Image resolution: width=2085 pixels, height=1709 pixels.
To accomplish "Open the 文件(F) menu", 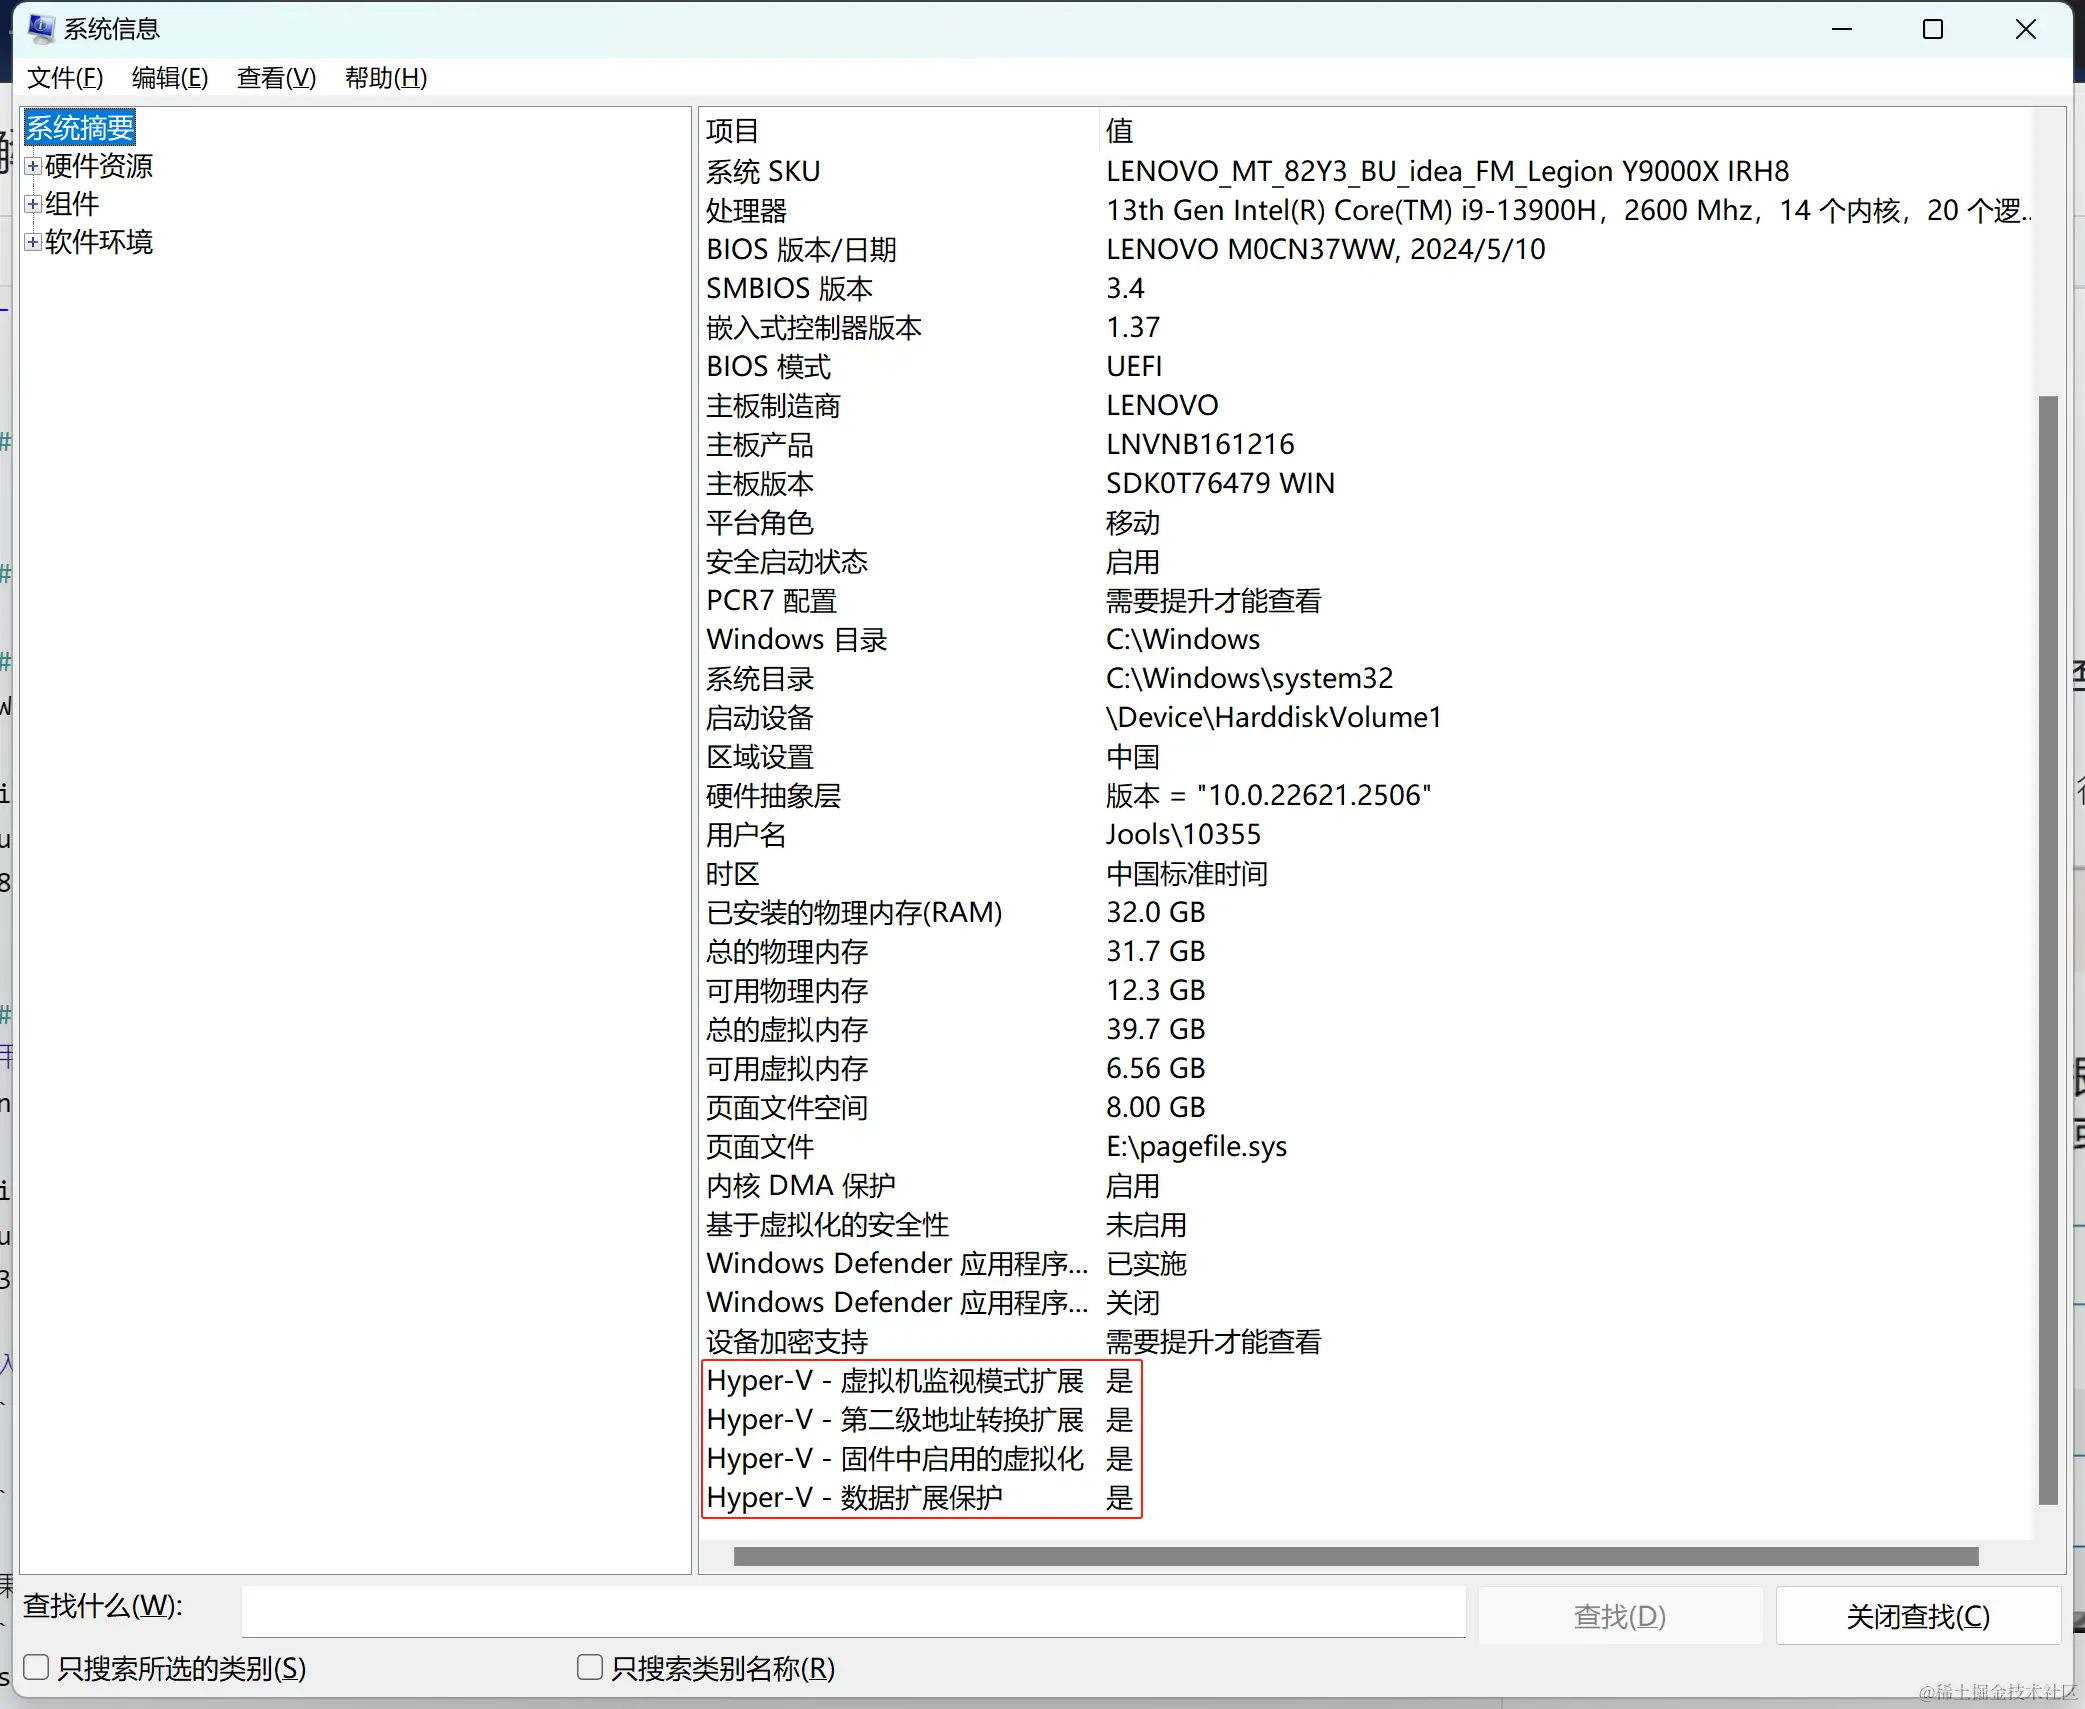I will coord(65,78).
